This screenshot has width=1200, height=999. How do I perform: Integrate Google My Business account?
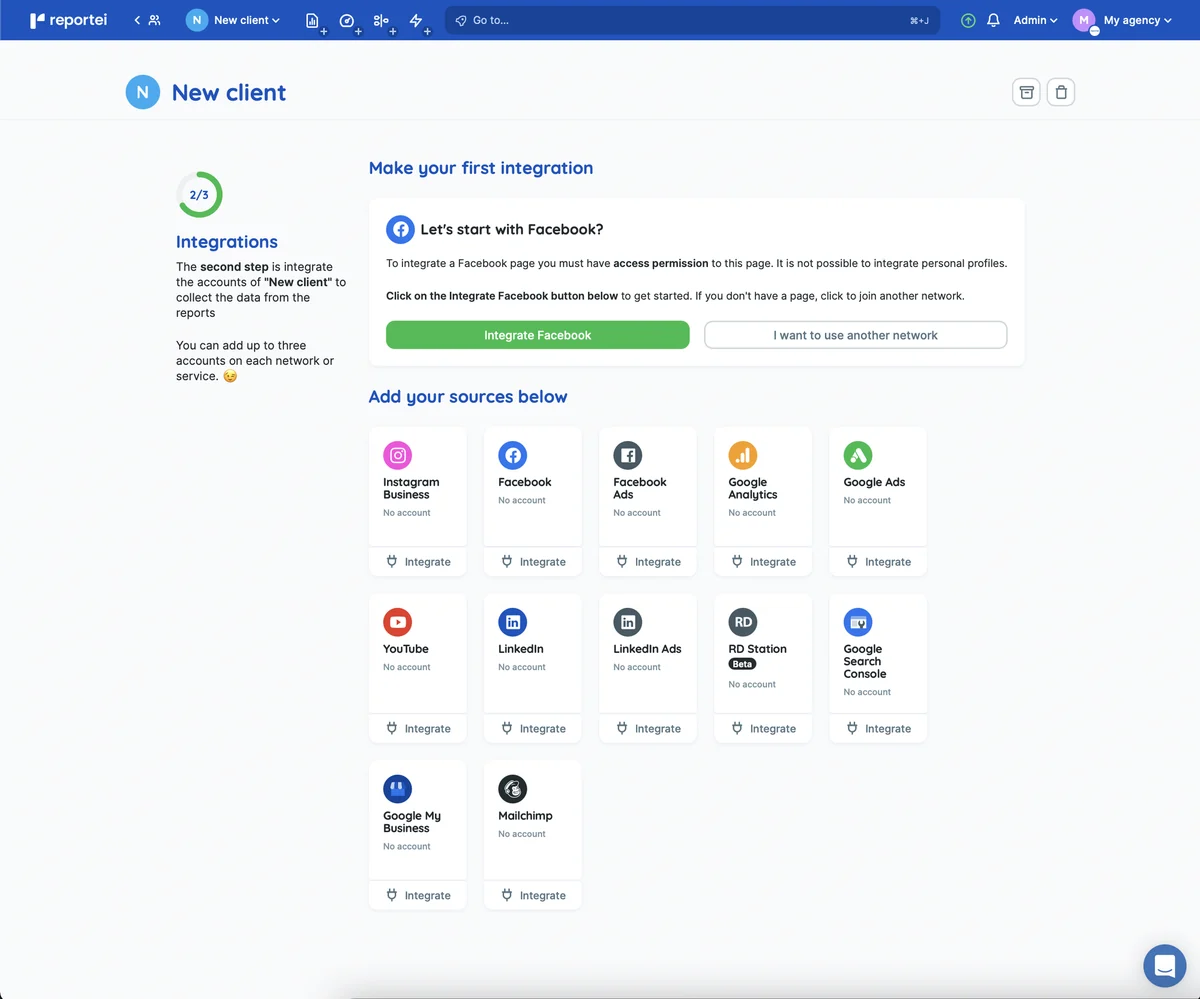click(418, 896)
